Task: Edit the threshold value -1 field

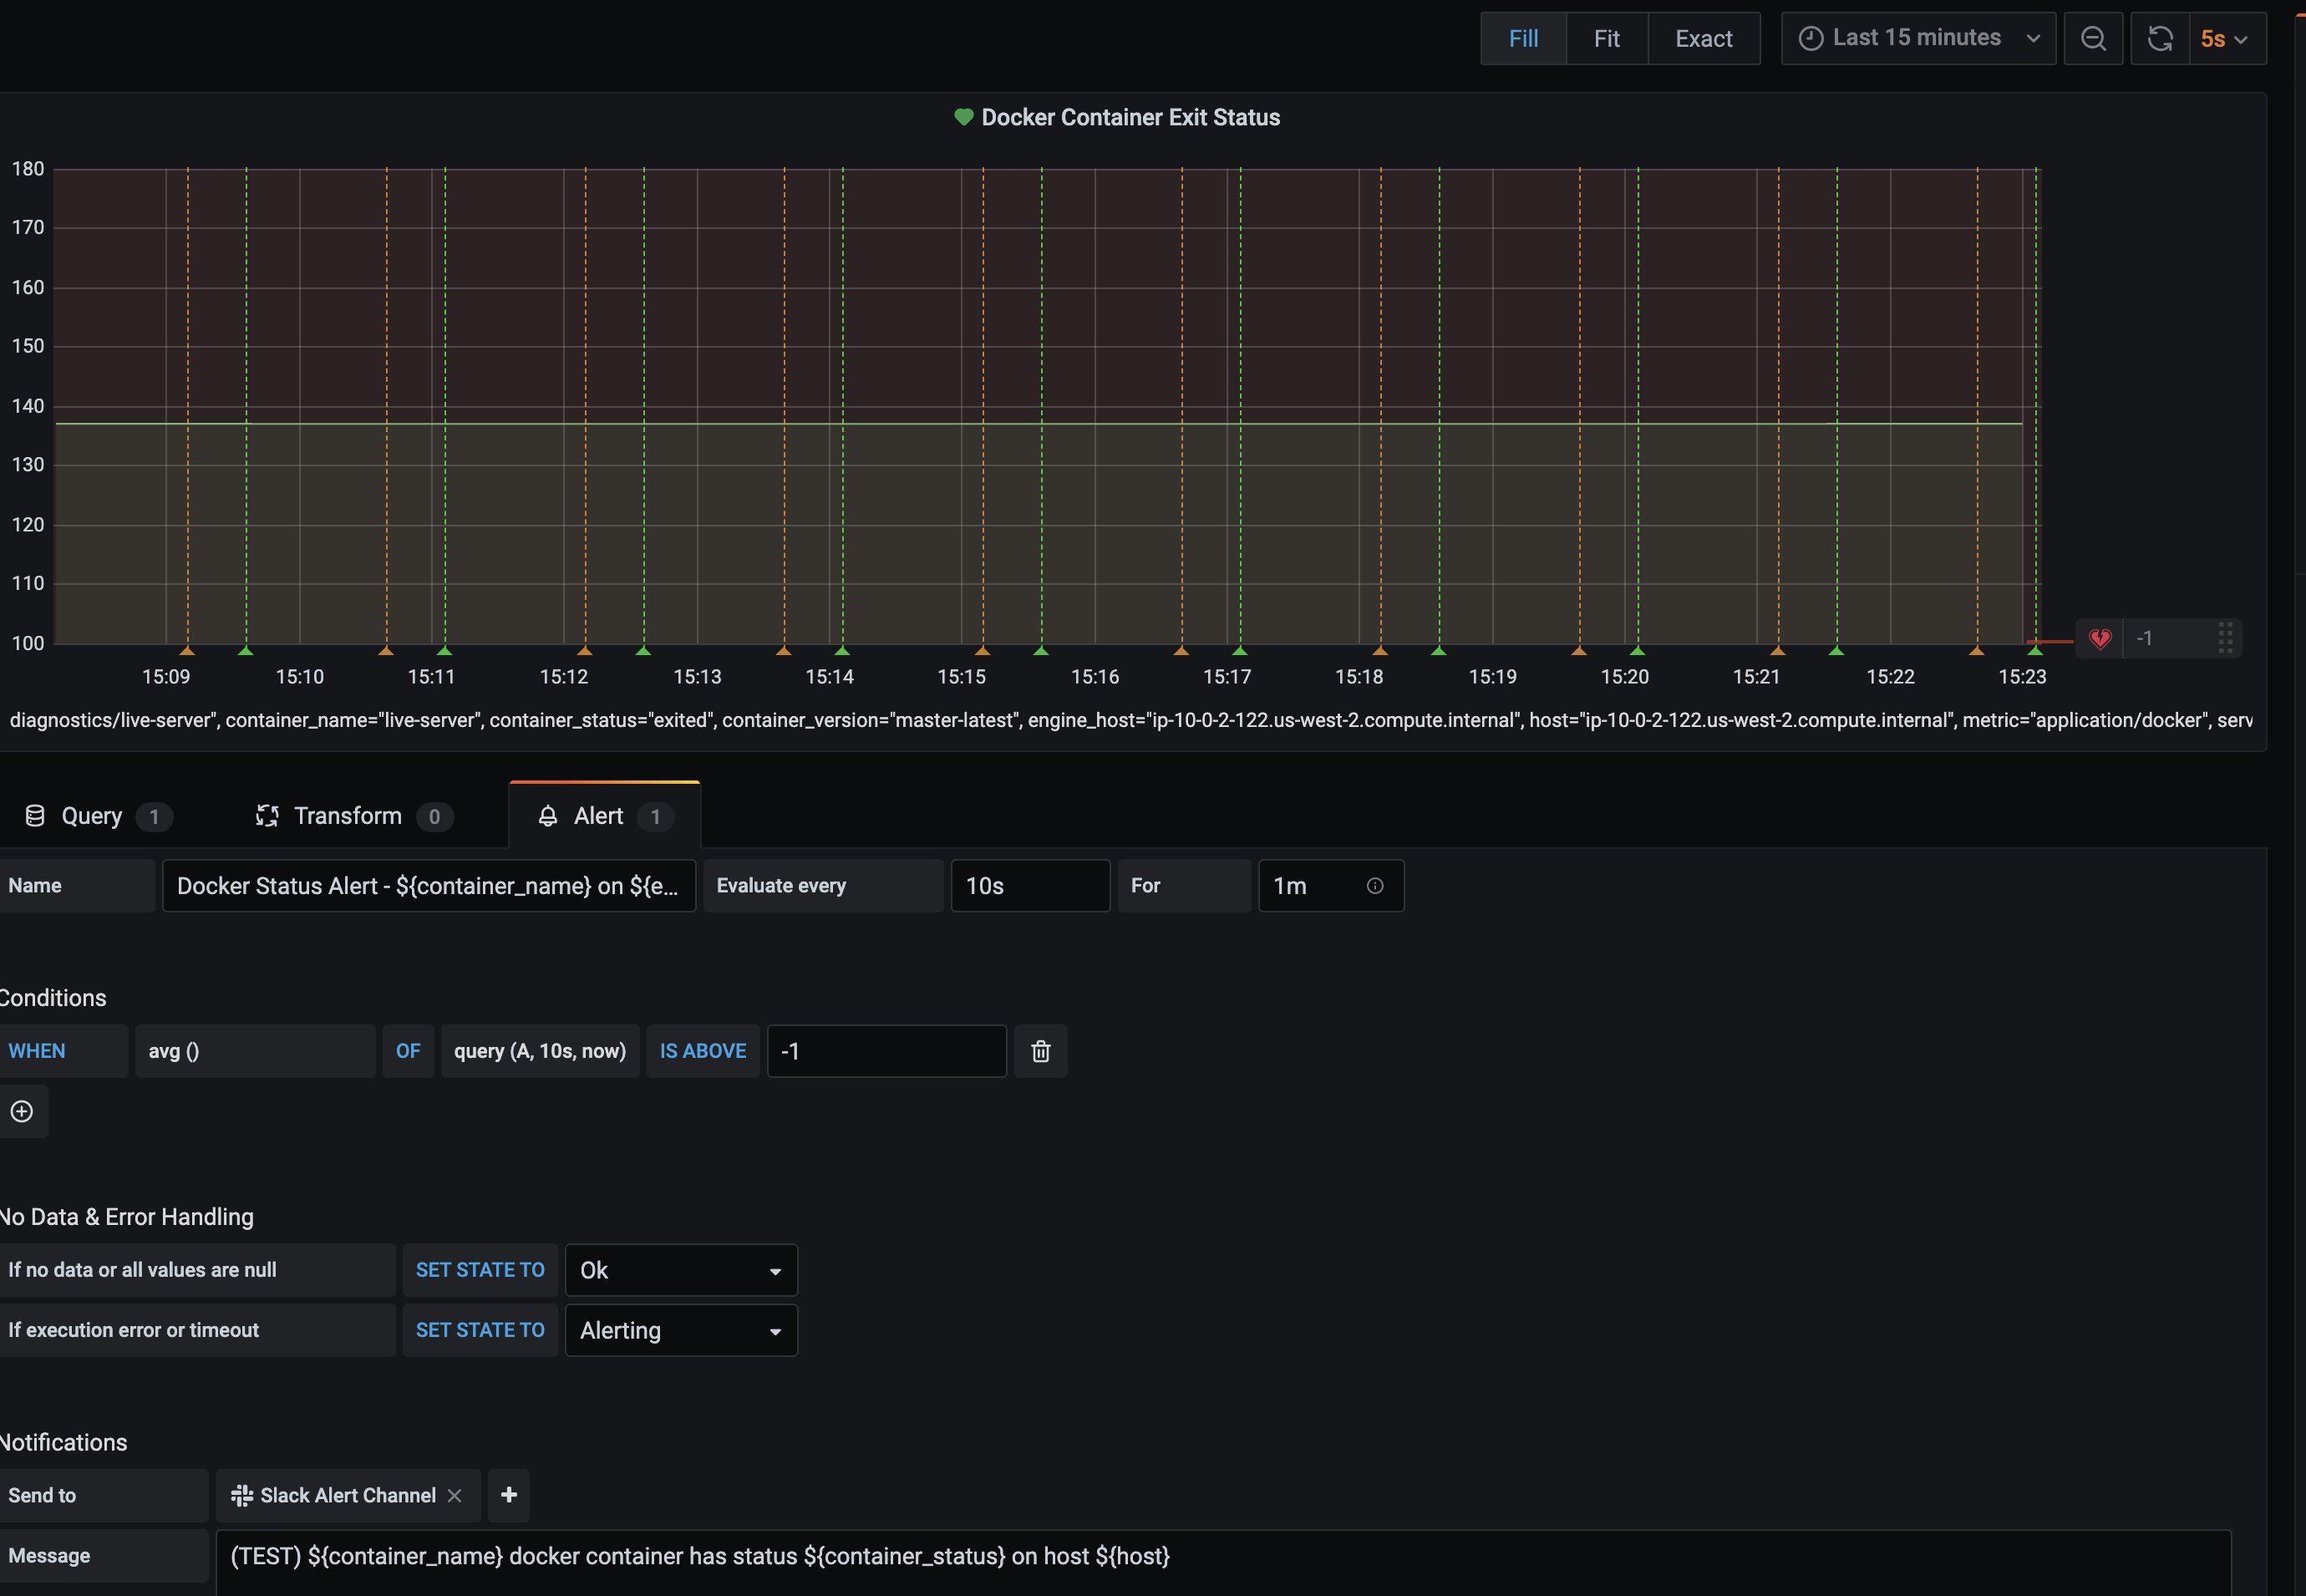Action: coord(886,1051)
